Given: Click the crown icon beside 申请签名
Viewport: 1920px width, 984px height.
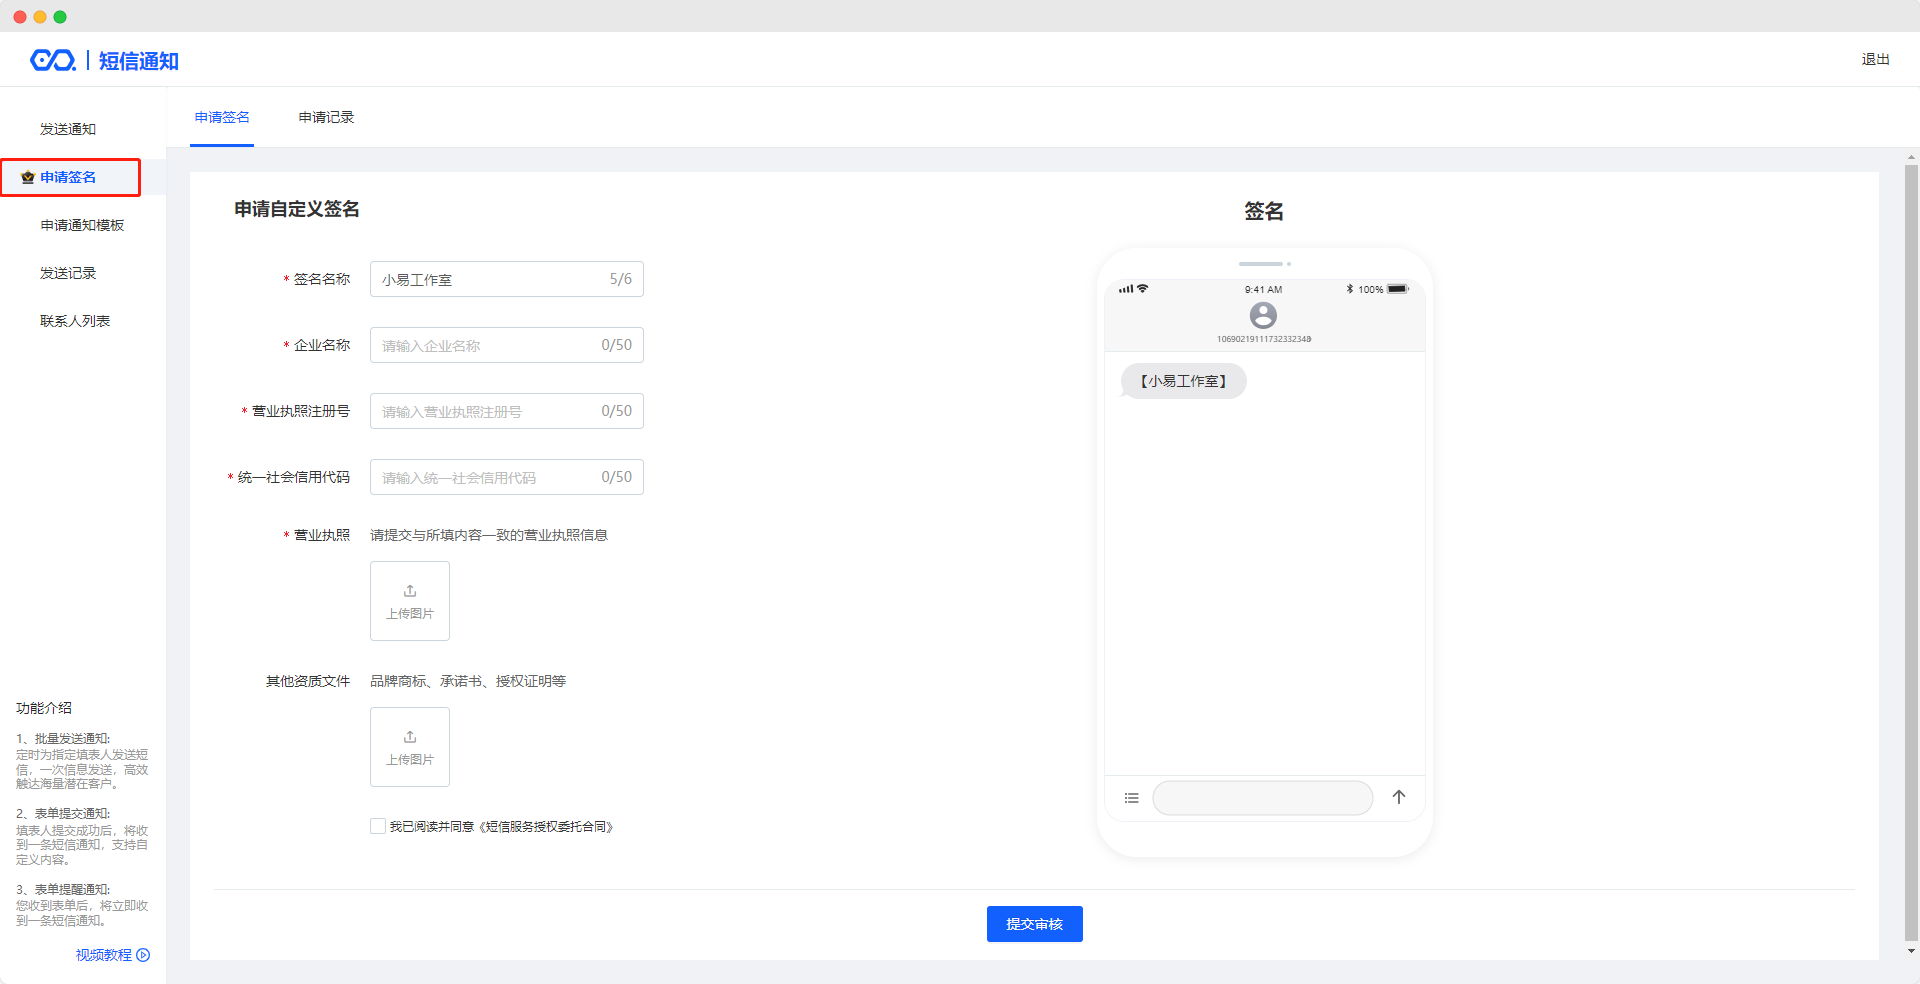Looking at the screenshot, I should [28, 178].
